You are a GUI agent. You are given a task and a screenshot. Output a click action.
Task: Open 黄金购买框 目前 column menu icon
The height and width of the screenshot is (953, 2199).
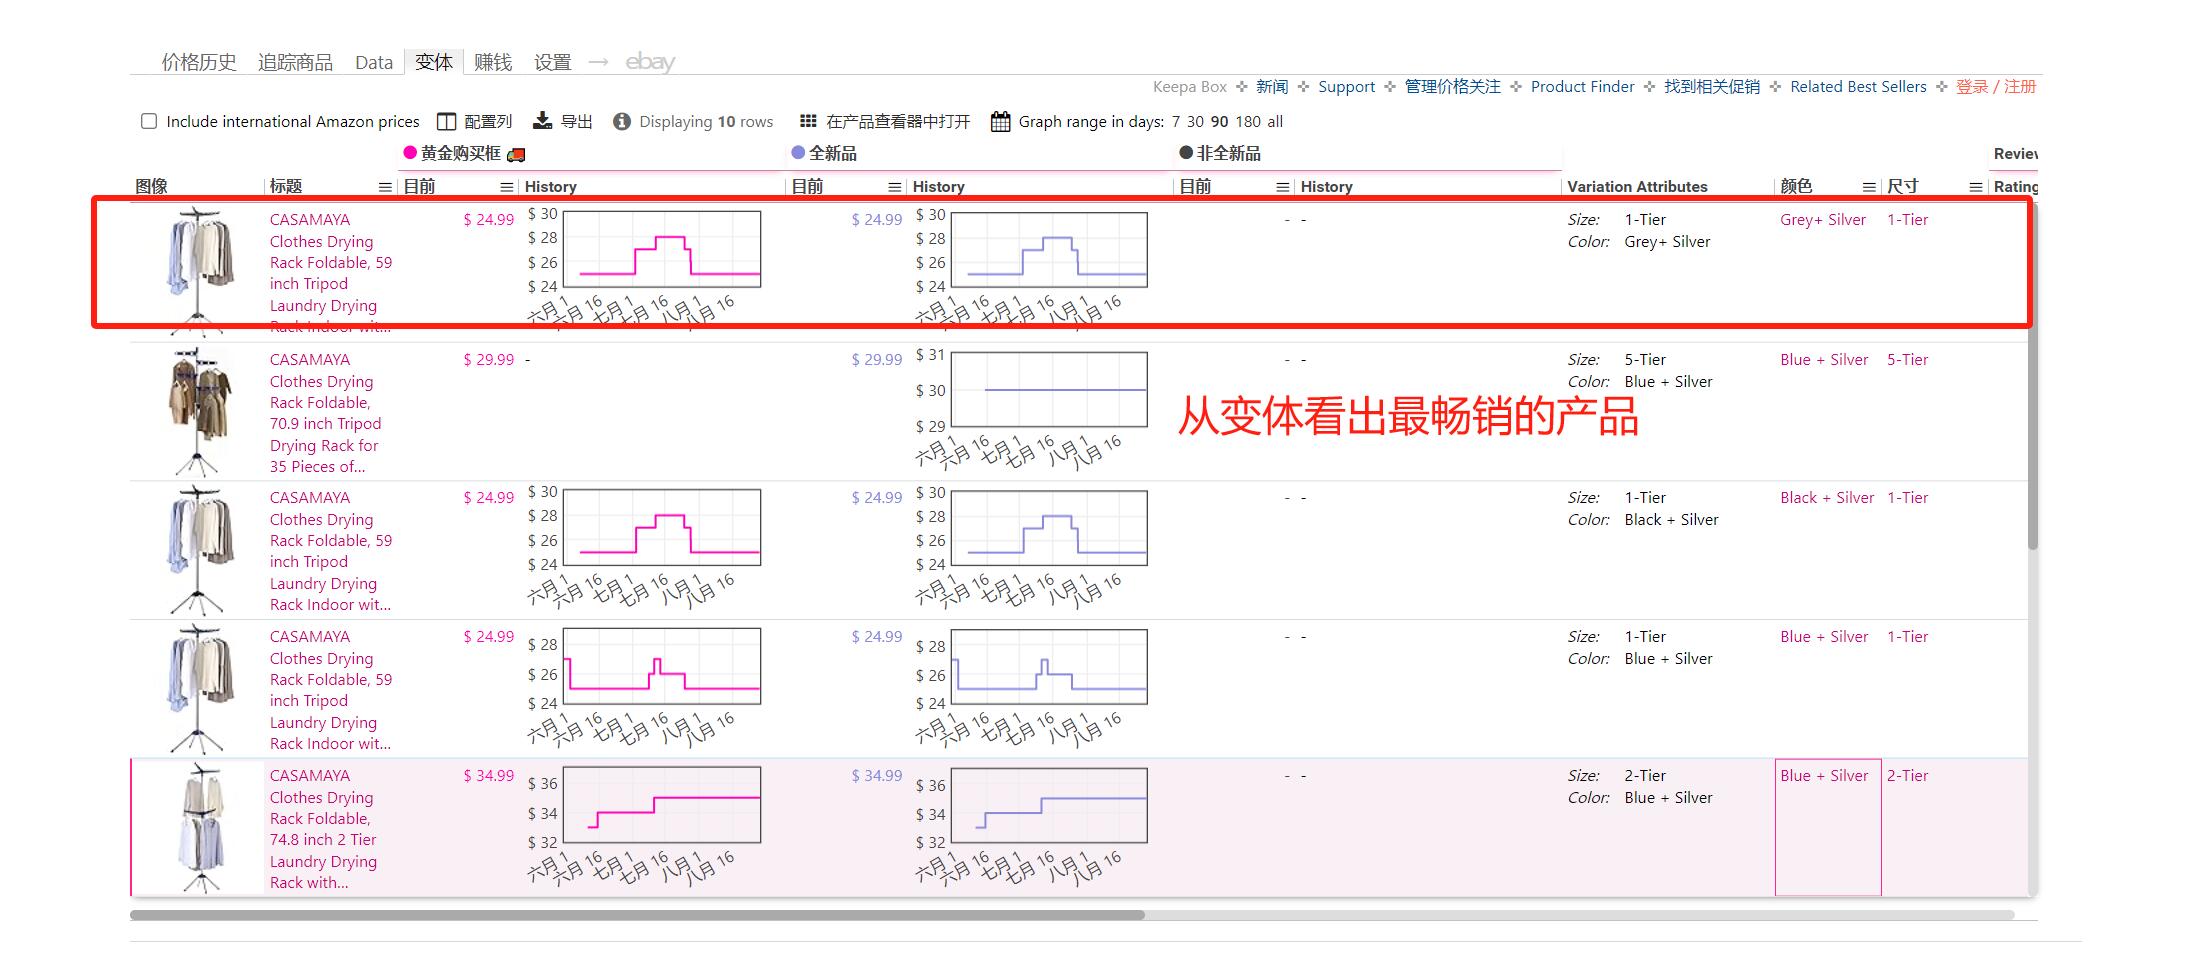tap(507, 187)
